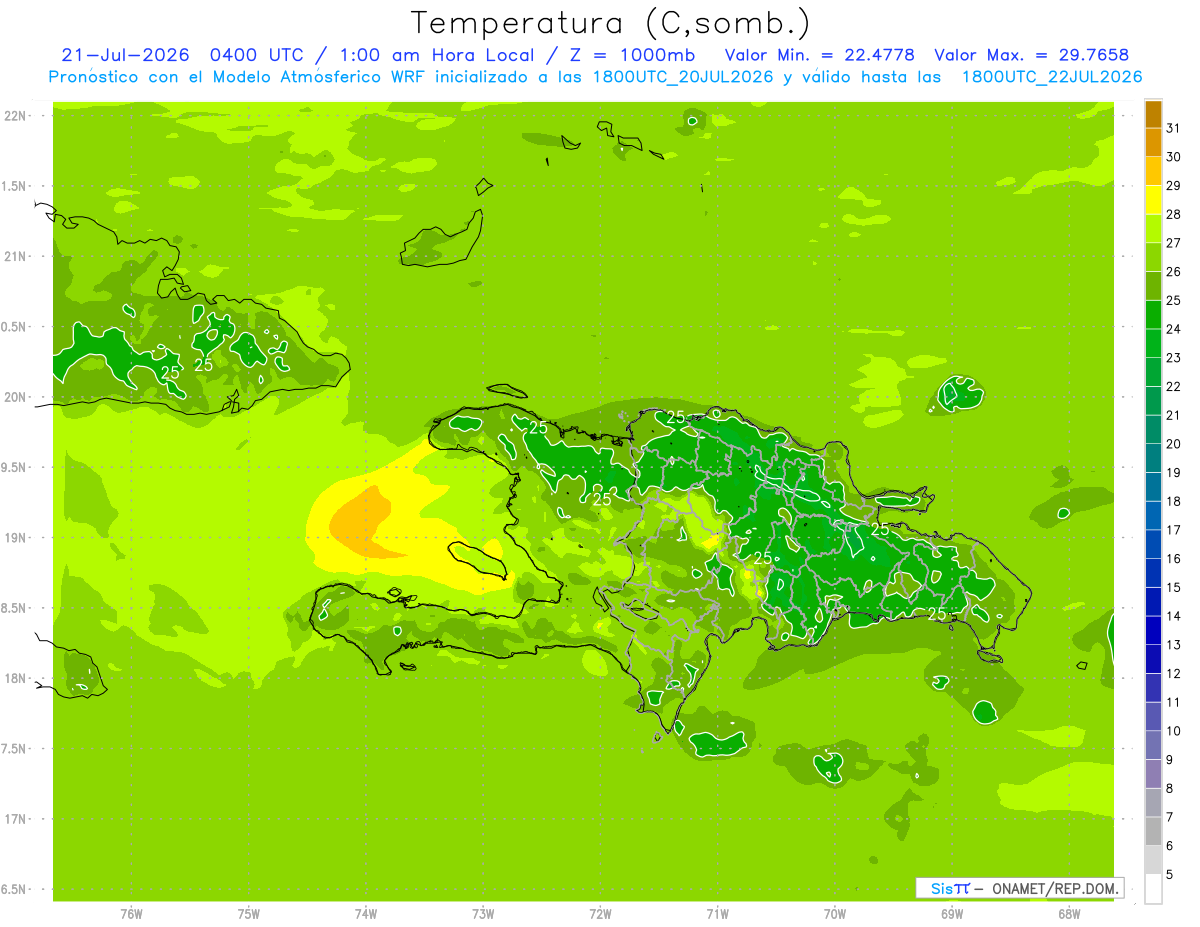
Task: Click the "22N" latitude axis label
Action: point(16,115)
